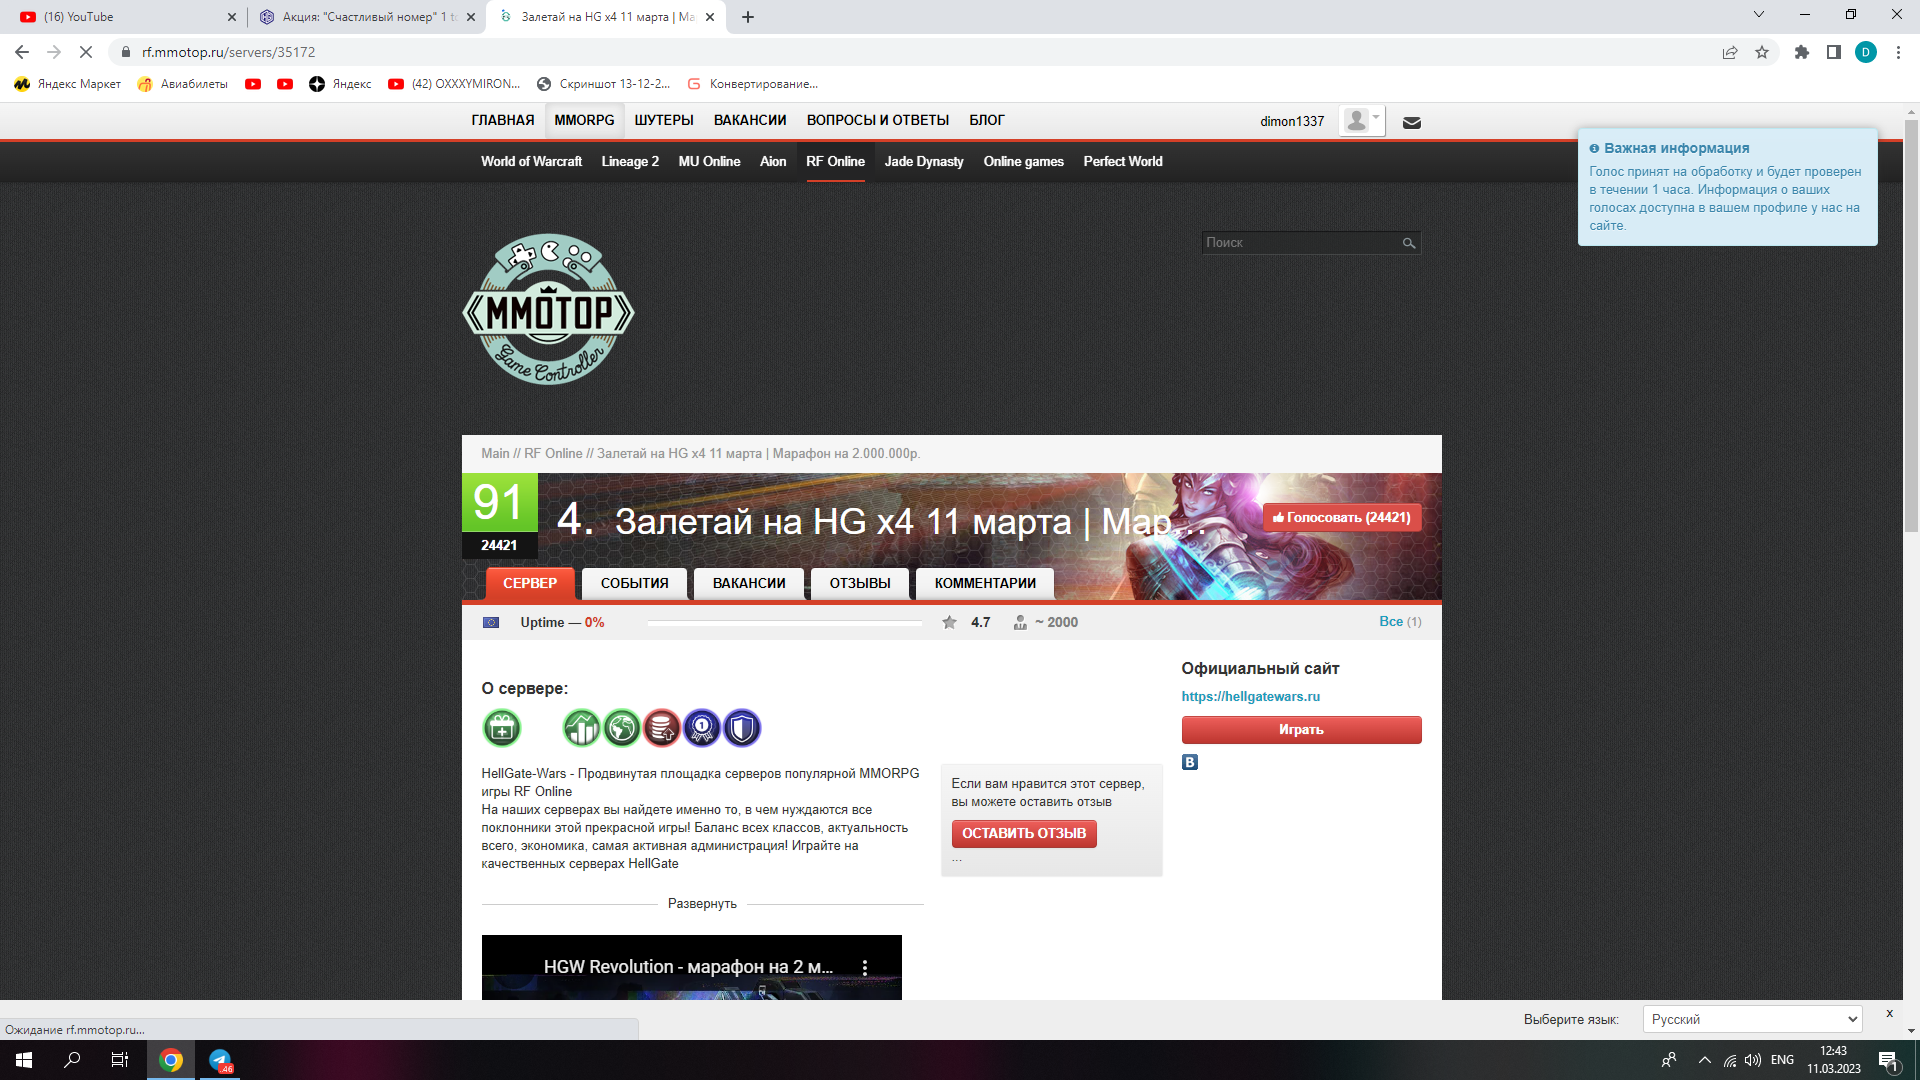Image resolution: width=1920 pixels, height=1080 pixels.
Task: Bookmark this page star icon
Action: (1762, 52)
